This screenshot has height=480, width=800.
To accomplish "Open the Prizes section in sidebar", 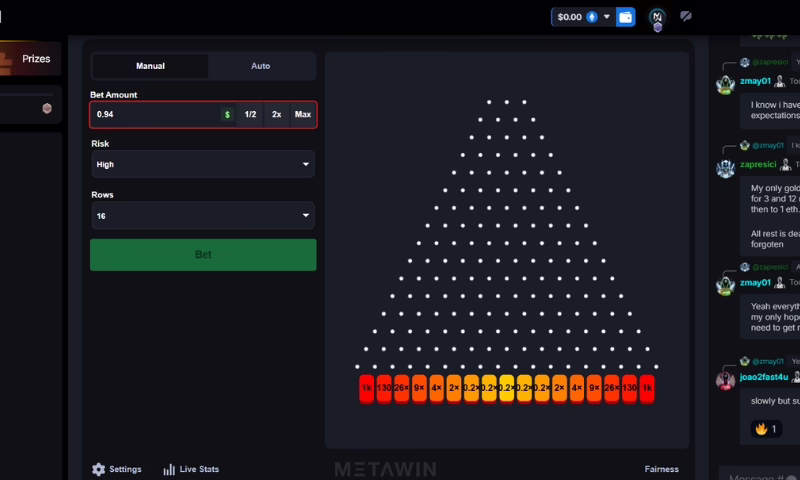I will point(30,59).
